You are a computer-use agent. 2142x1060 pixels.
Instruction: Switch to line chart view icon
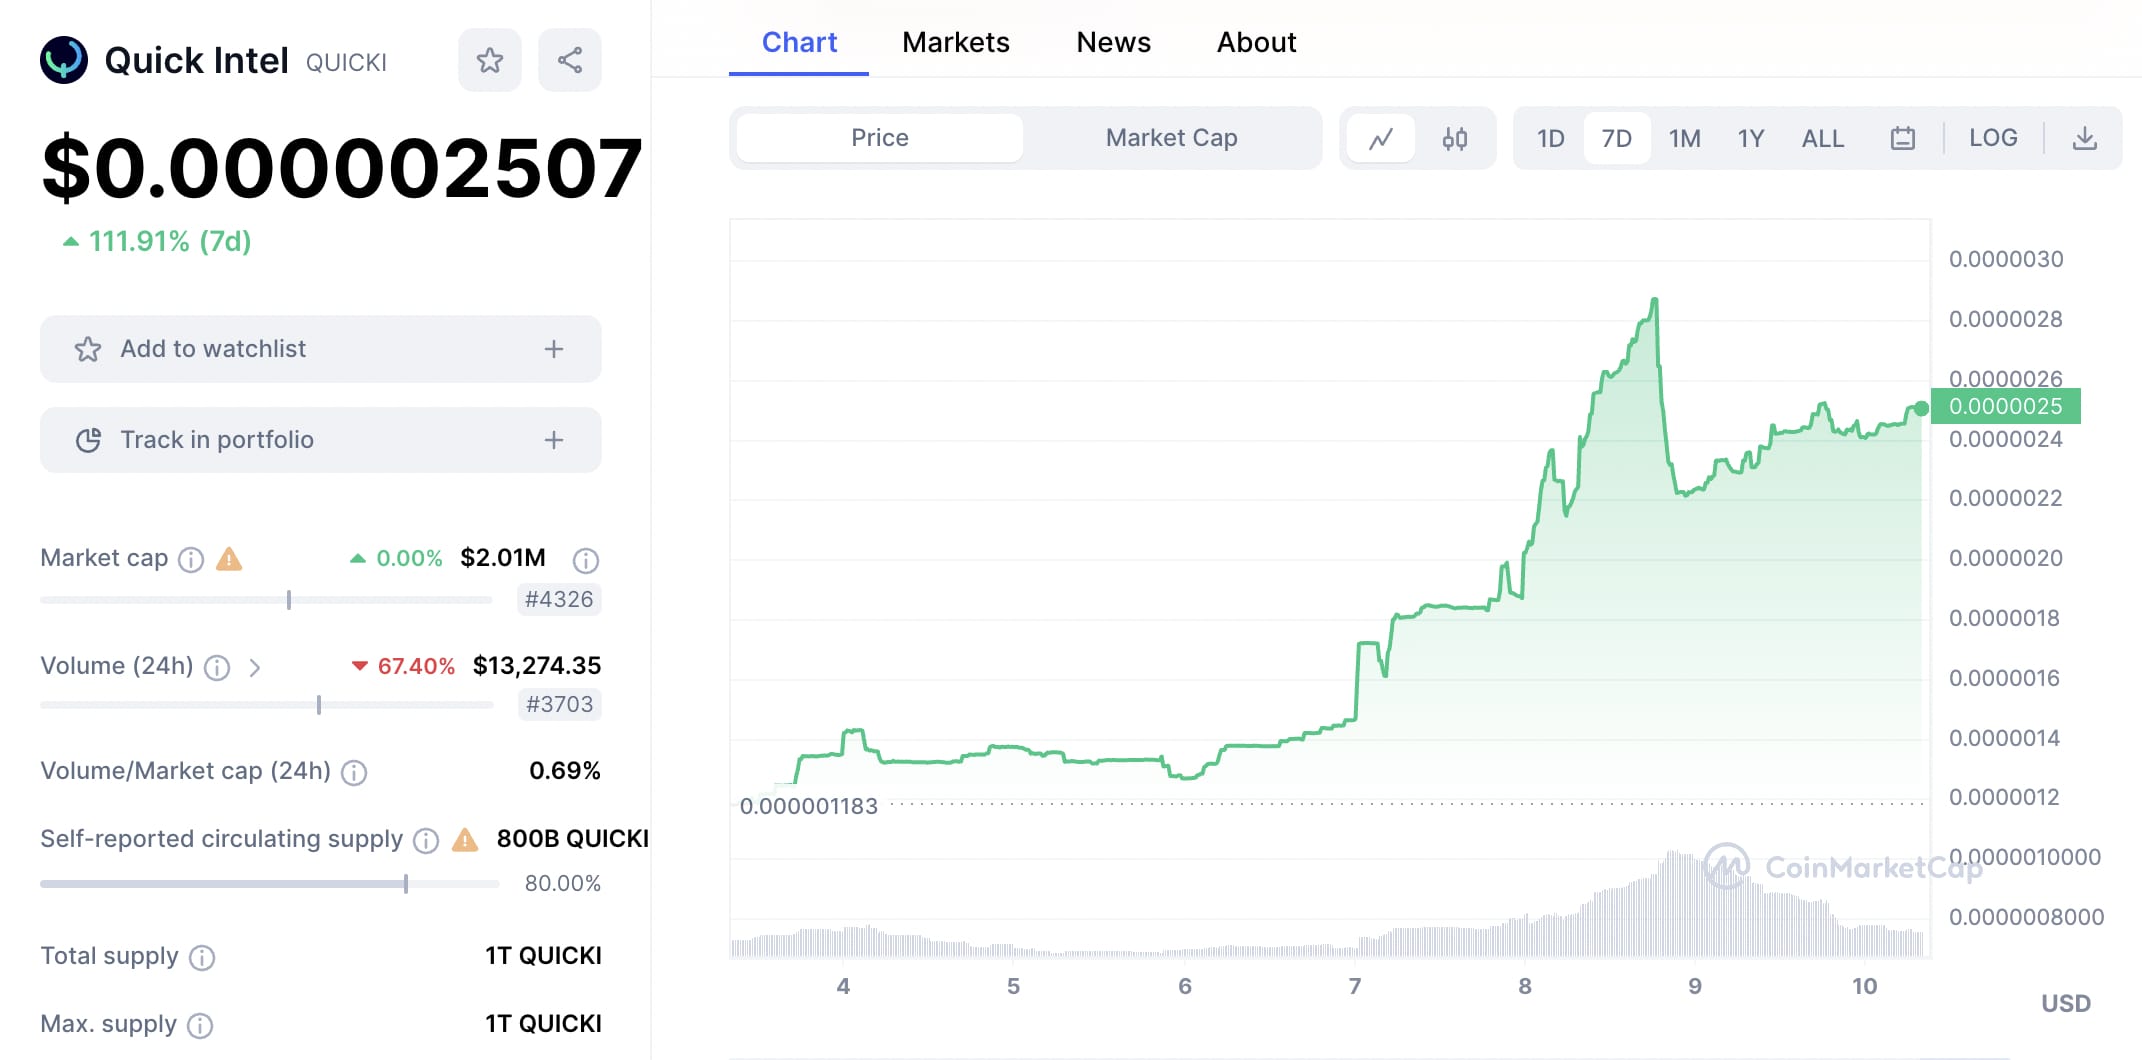[x=1381, y=139]
